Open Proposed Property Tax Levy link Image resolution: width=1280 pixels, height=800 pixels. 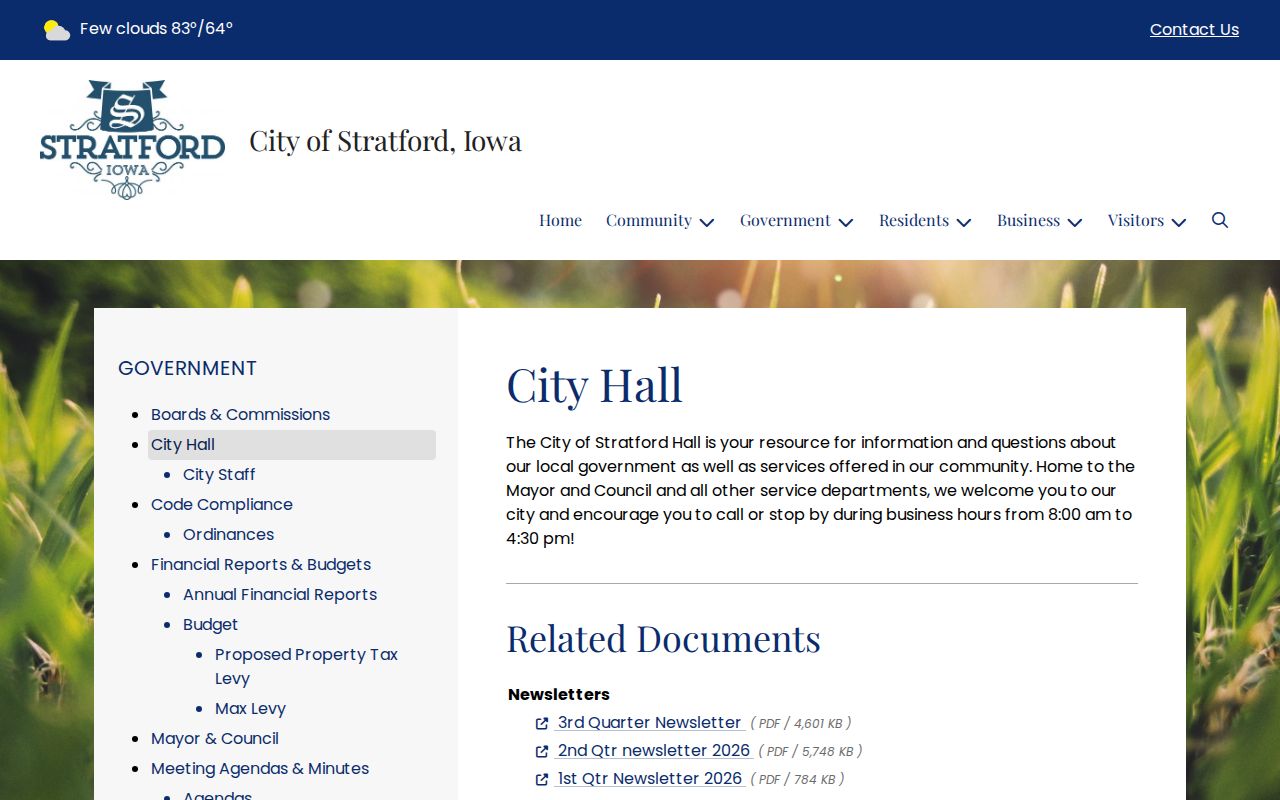point(306,666)
